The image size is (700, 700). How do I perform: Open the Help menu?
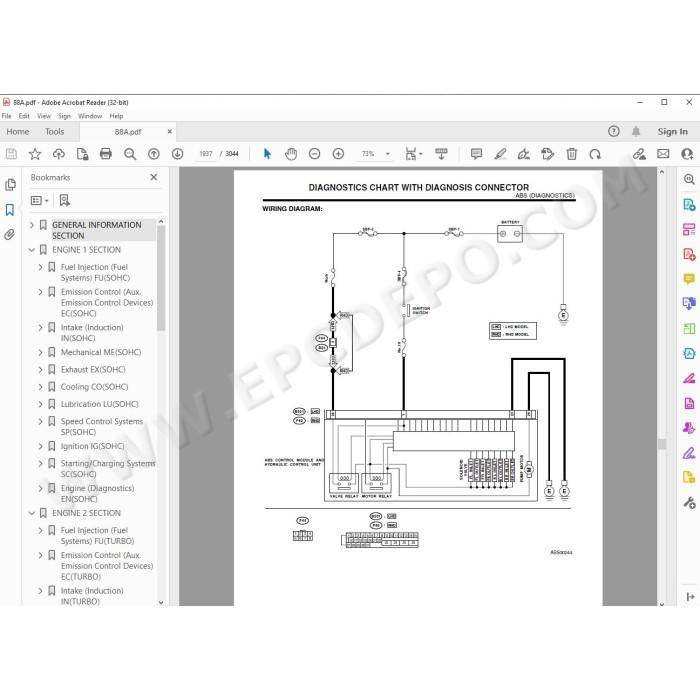(x=116, y=116)
